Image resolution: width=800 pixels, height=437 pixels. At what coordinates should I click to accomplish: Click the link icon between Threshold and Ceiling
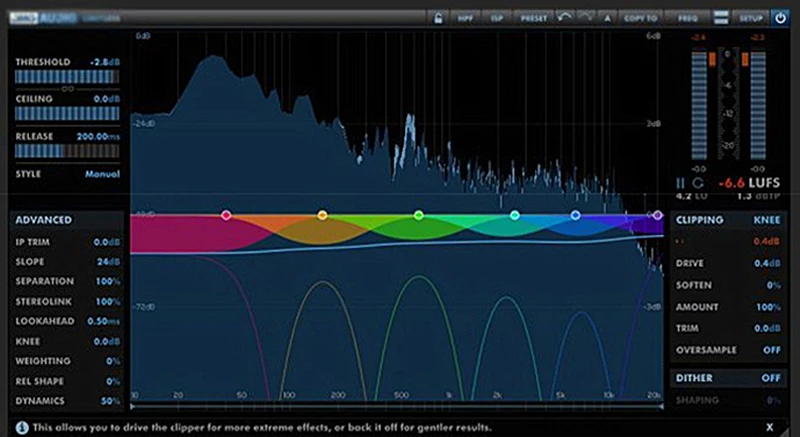[67, 89]
